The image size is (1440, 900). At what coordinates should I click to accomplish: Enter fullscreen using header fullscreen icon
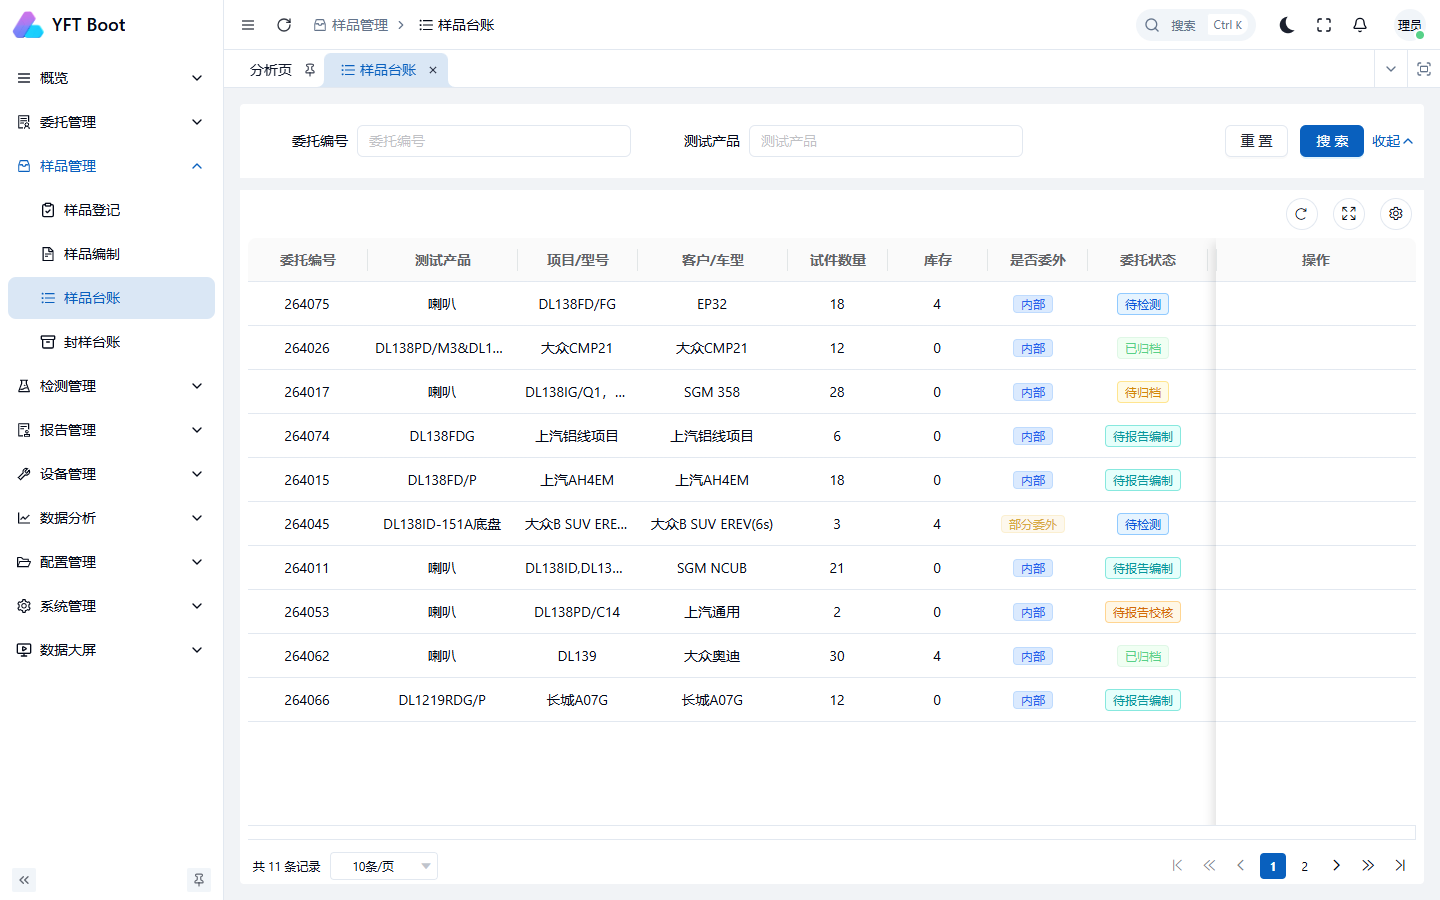[x=1324, y=25]
